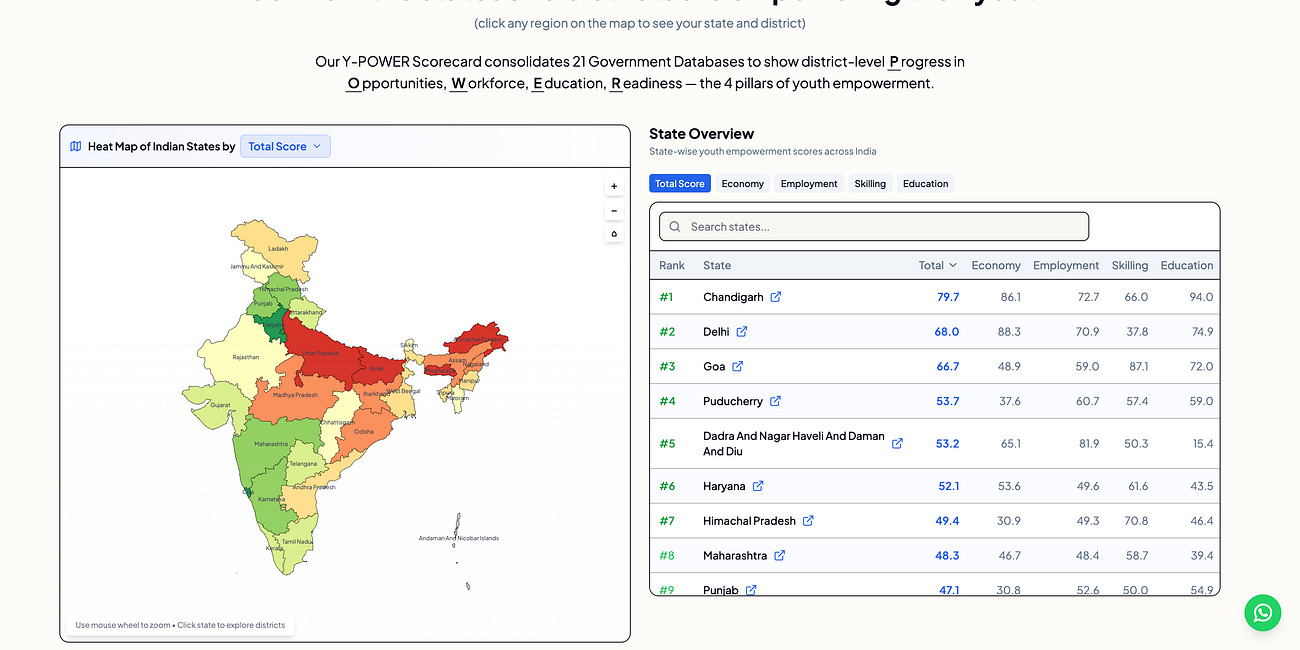Click the search magnifier icon
The height and width of the screenshot is (650, 1300).
[675, 227]
